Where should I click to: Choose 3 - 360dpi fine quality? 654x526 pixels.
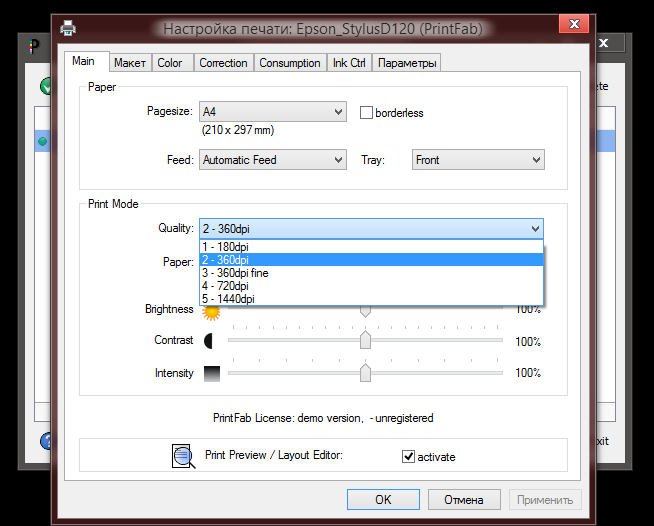click(372, 273)
